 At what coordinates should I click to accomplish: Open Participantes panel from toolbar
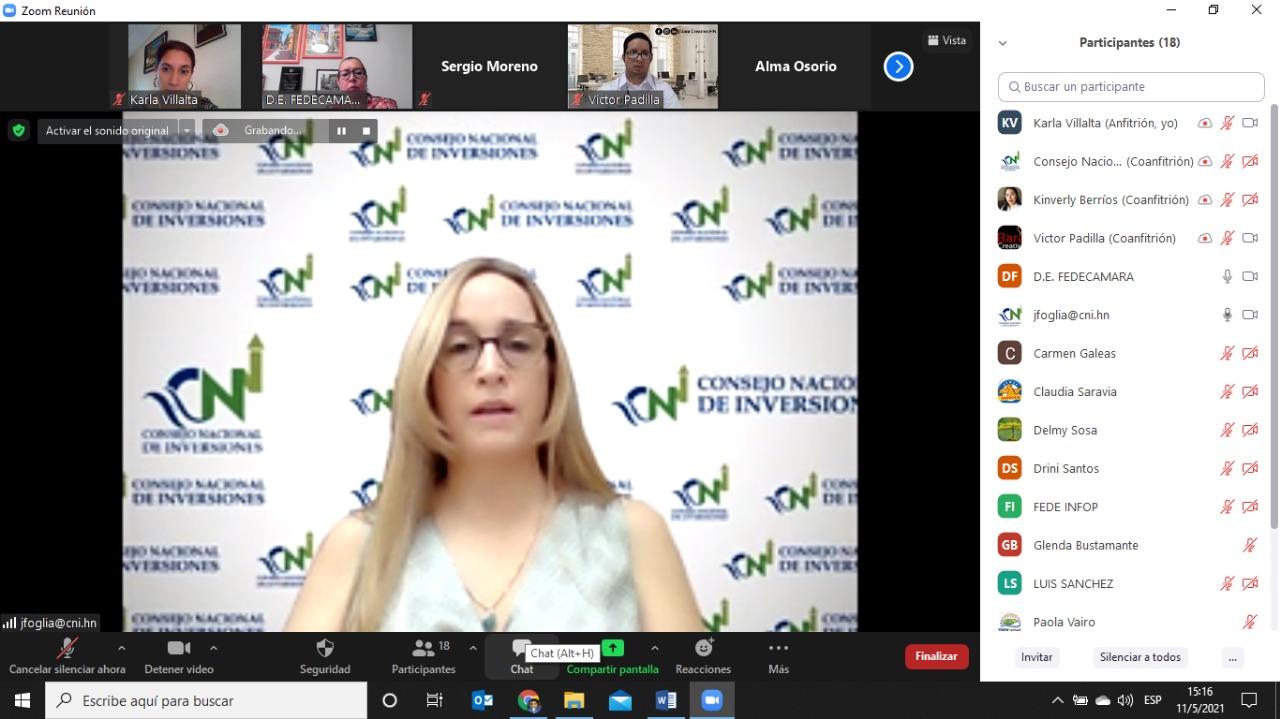coord(424,657)
